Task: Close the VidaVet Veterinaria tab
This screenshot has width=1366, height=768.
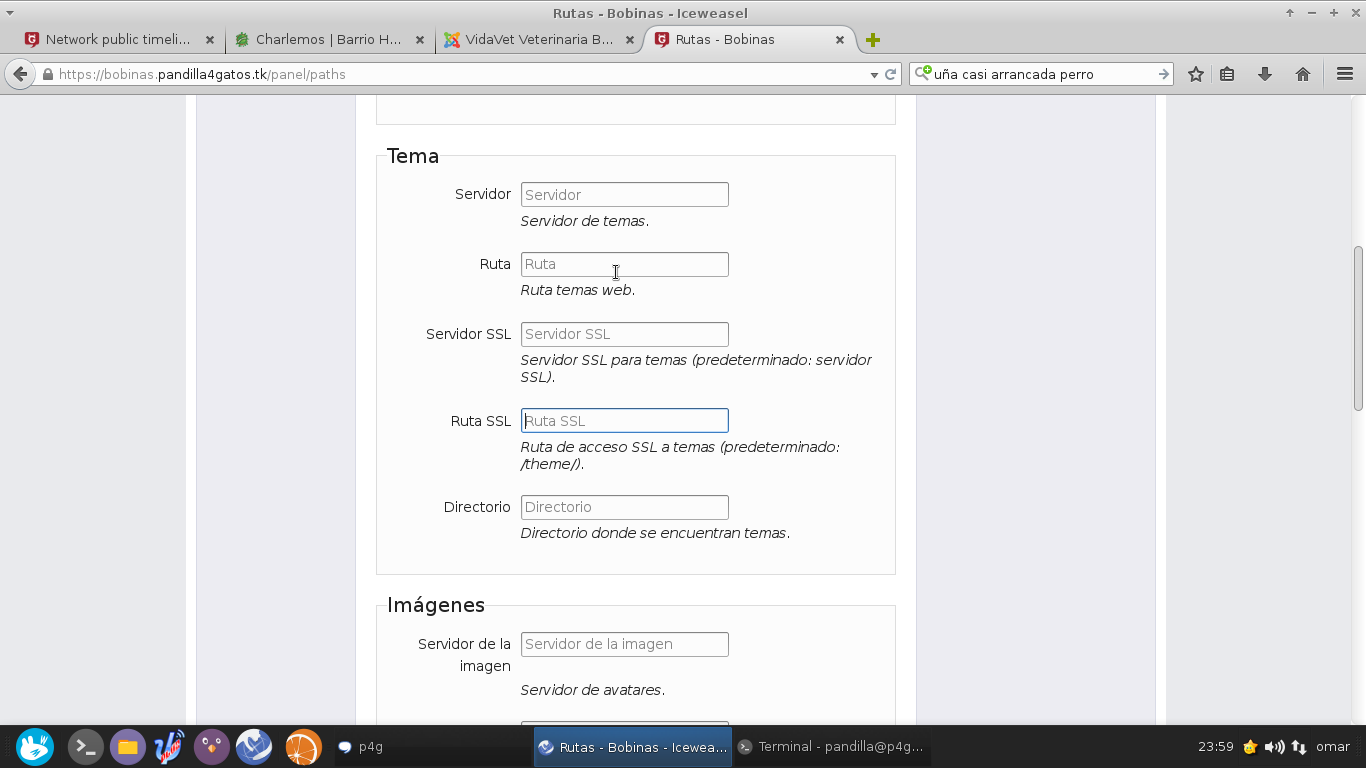Action: tap(630, 40)
